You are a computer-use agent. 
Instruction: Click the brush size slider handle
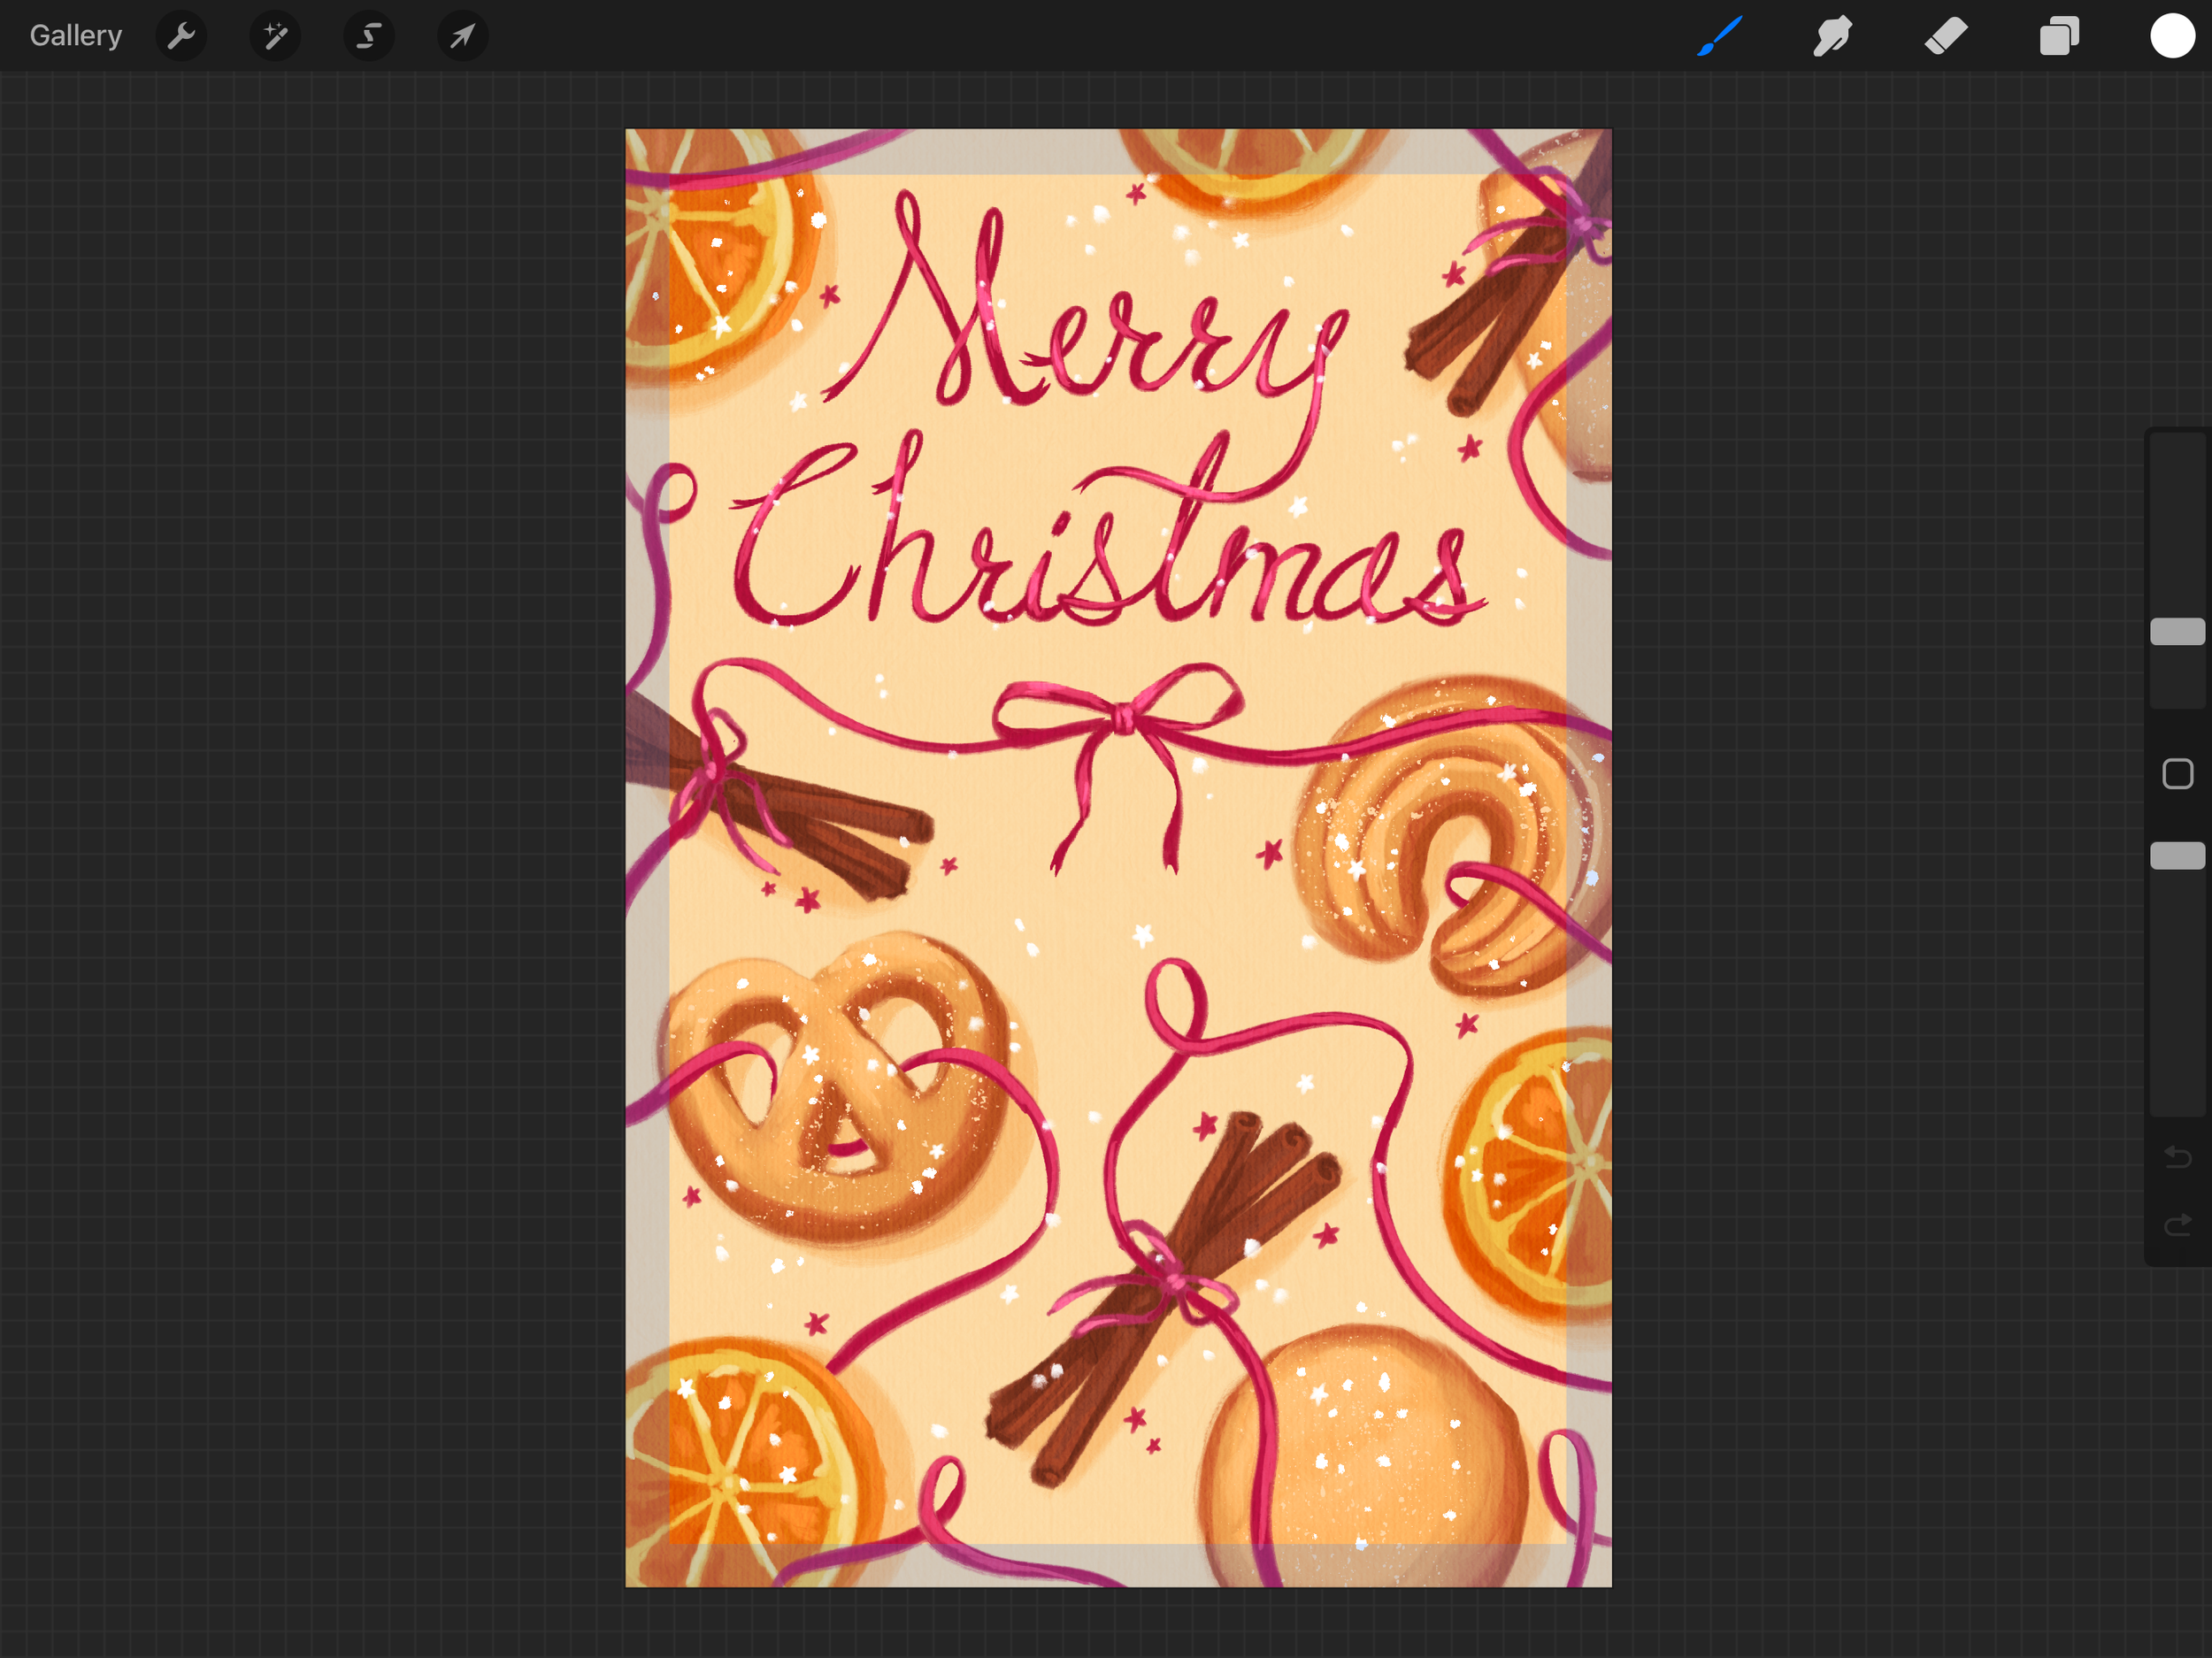click(2177, 631)
